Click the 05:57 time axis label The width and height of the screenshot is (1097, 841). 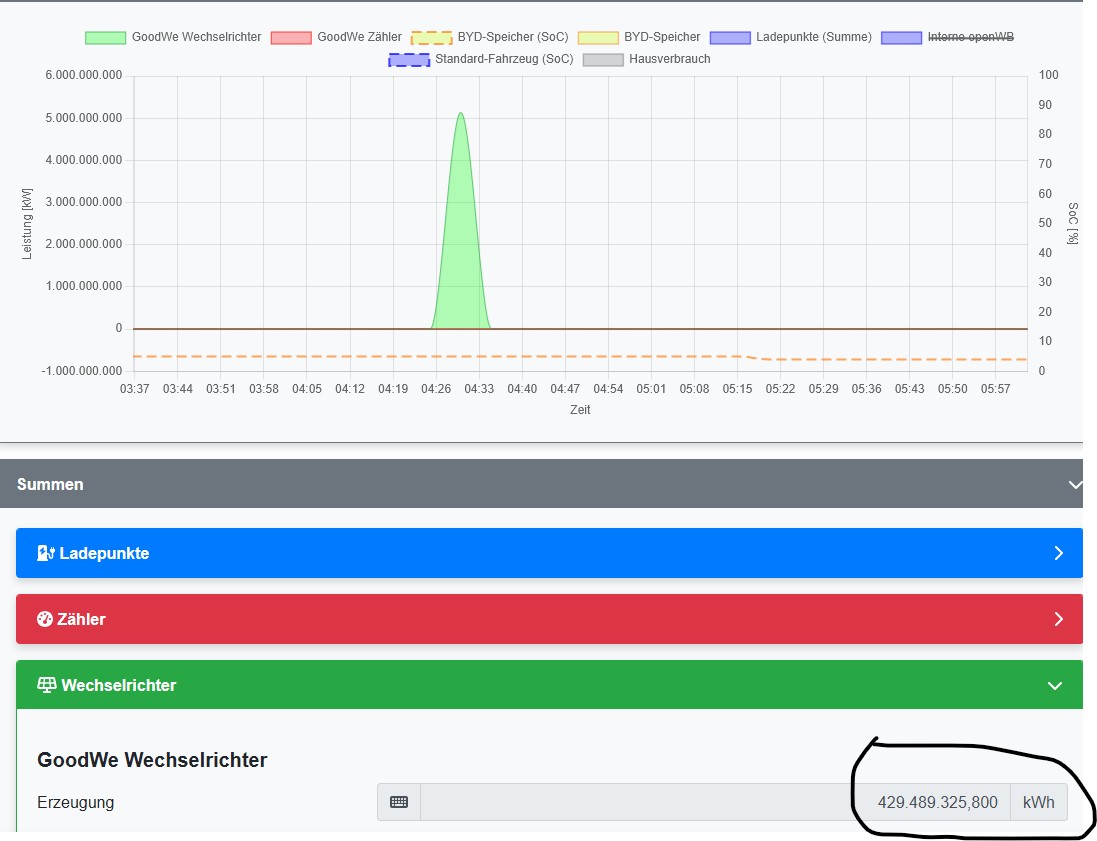[995, 388]
